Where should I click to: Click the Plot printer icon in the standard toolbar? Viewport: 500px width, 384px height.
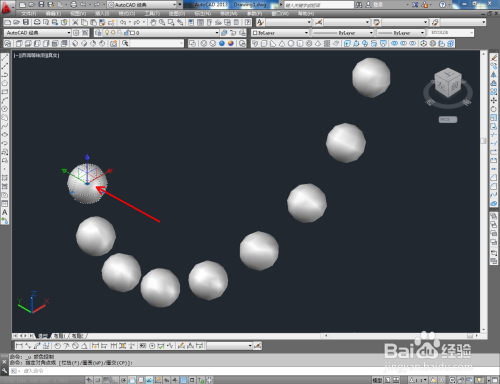[x=37, y=22]
